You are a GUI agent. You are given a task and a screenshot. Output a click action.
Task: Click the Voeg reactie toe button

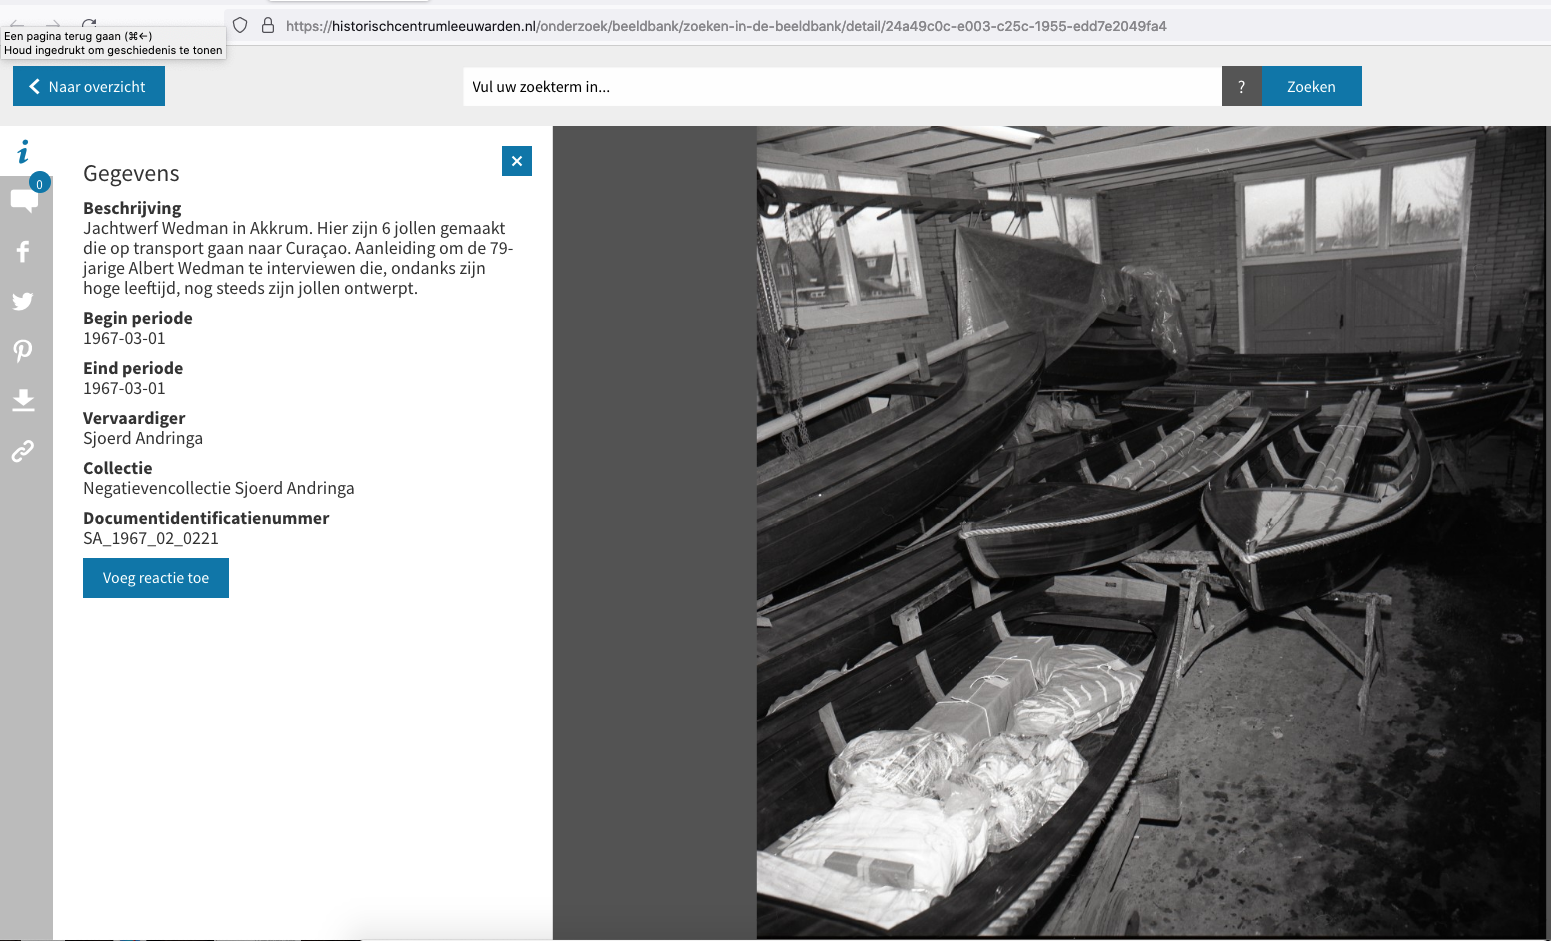tap(156, 578)
